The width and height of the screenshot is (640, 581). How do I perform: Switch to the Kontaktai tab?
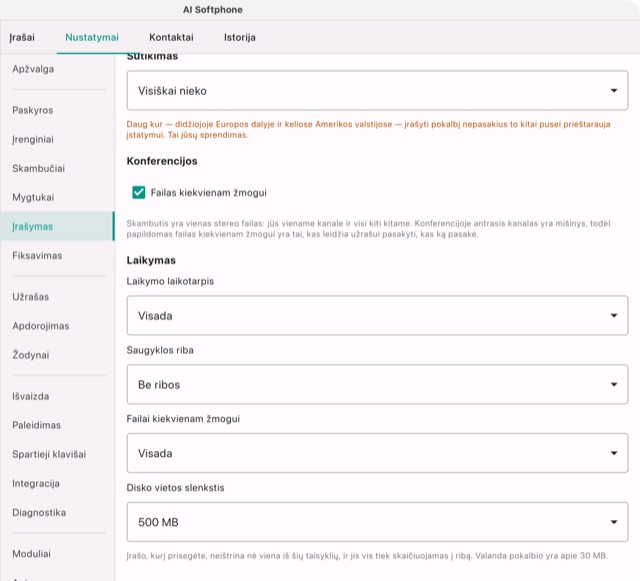[x=171, y=37]
